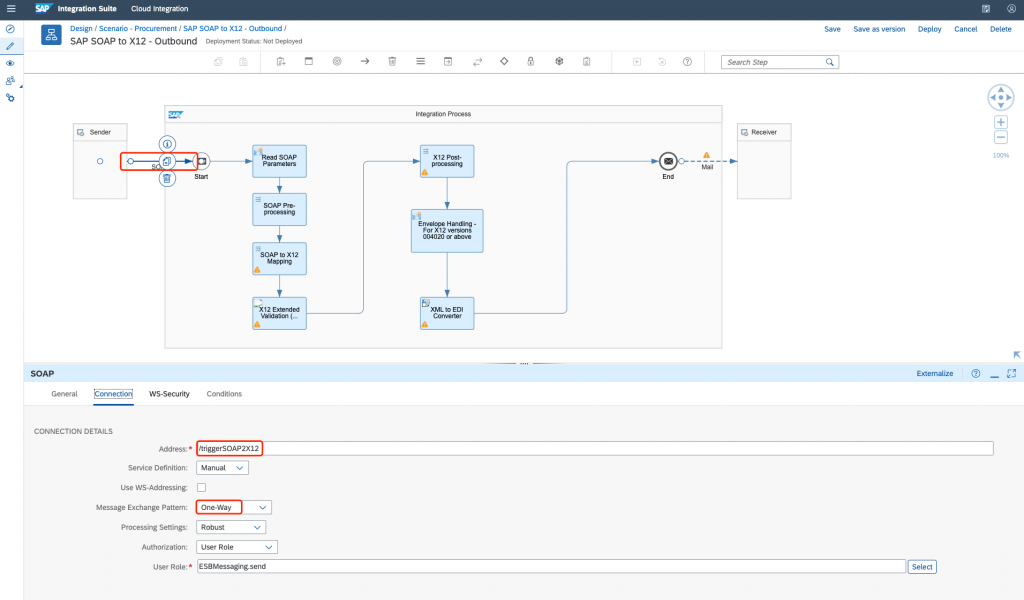The height and width of the screenshot is (600, 1024).
Task: Open the Service Definition dropdown
Action: (222, 467)
